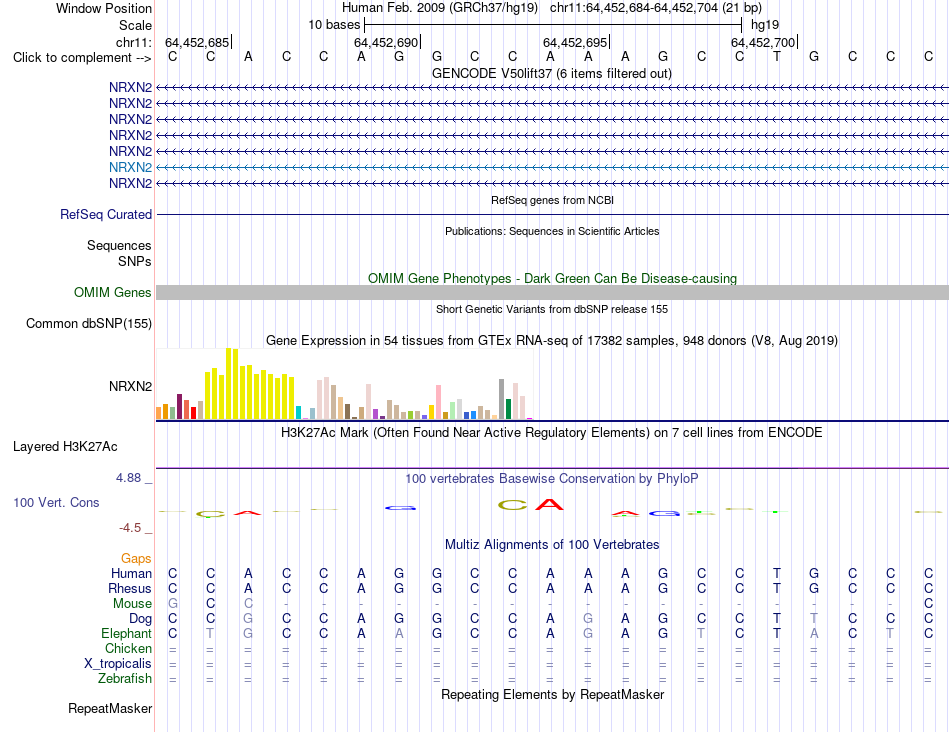The height and width of the screenshot is (732, 950).
Task: Click the 'Chicken' species label
Action: pos(128,648)
